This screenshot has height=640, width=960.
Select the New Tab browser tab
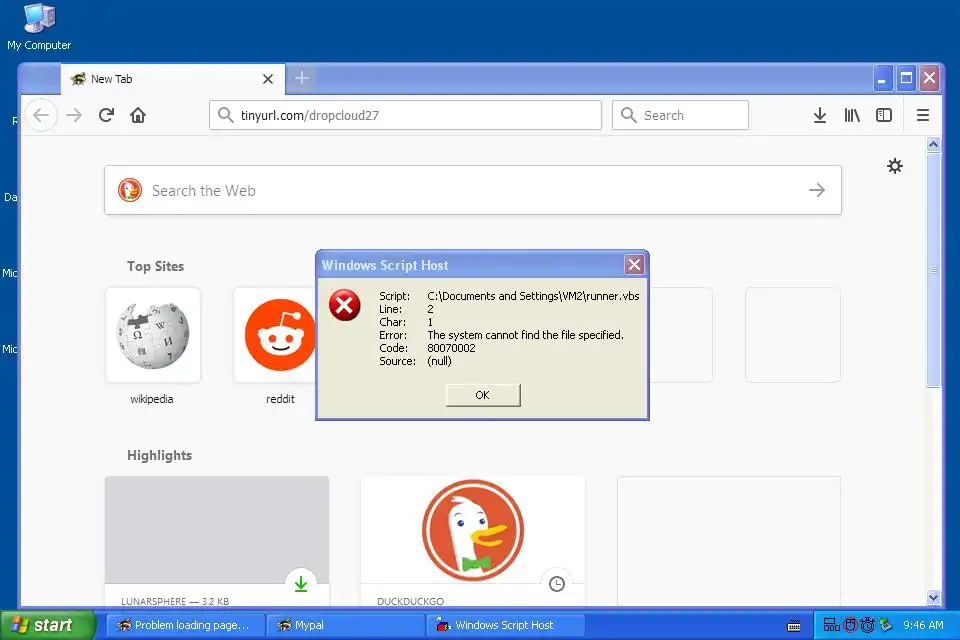click(x=173, y=79)
